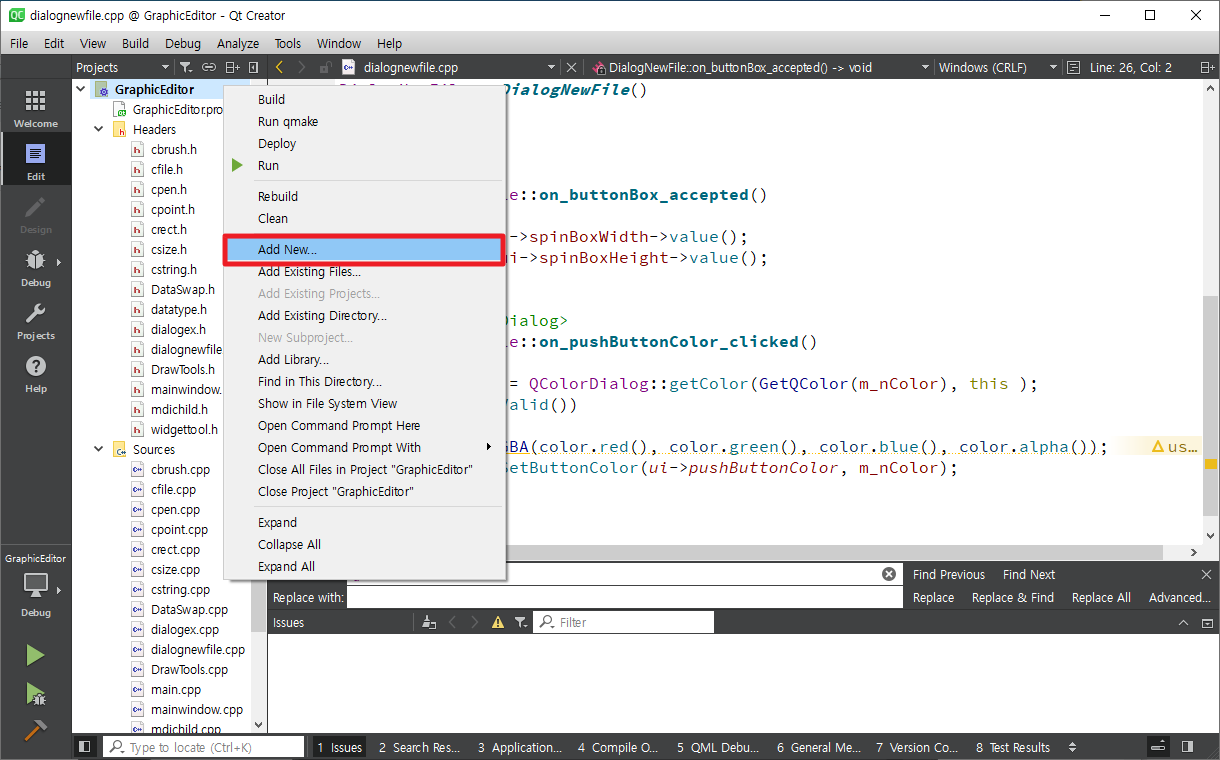The height and width of the screenshot is (760, 1220).
Task: Click the Replace & Find button
Action: pyautogui.click(x=1013, y=597)
